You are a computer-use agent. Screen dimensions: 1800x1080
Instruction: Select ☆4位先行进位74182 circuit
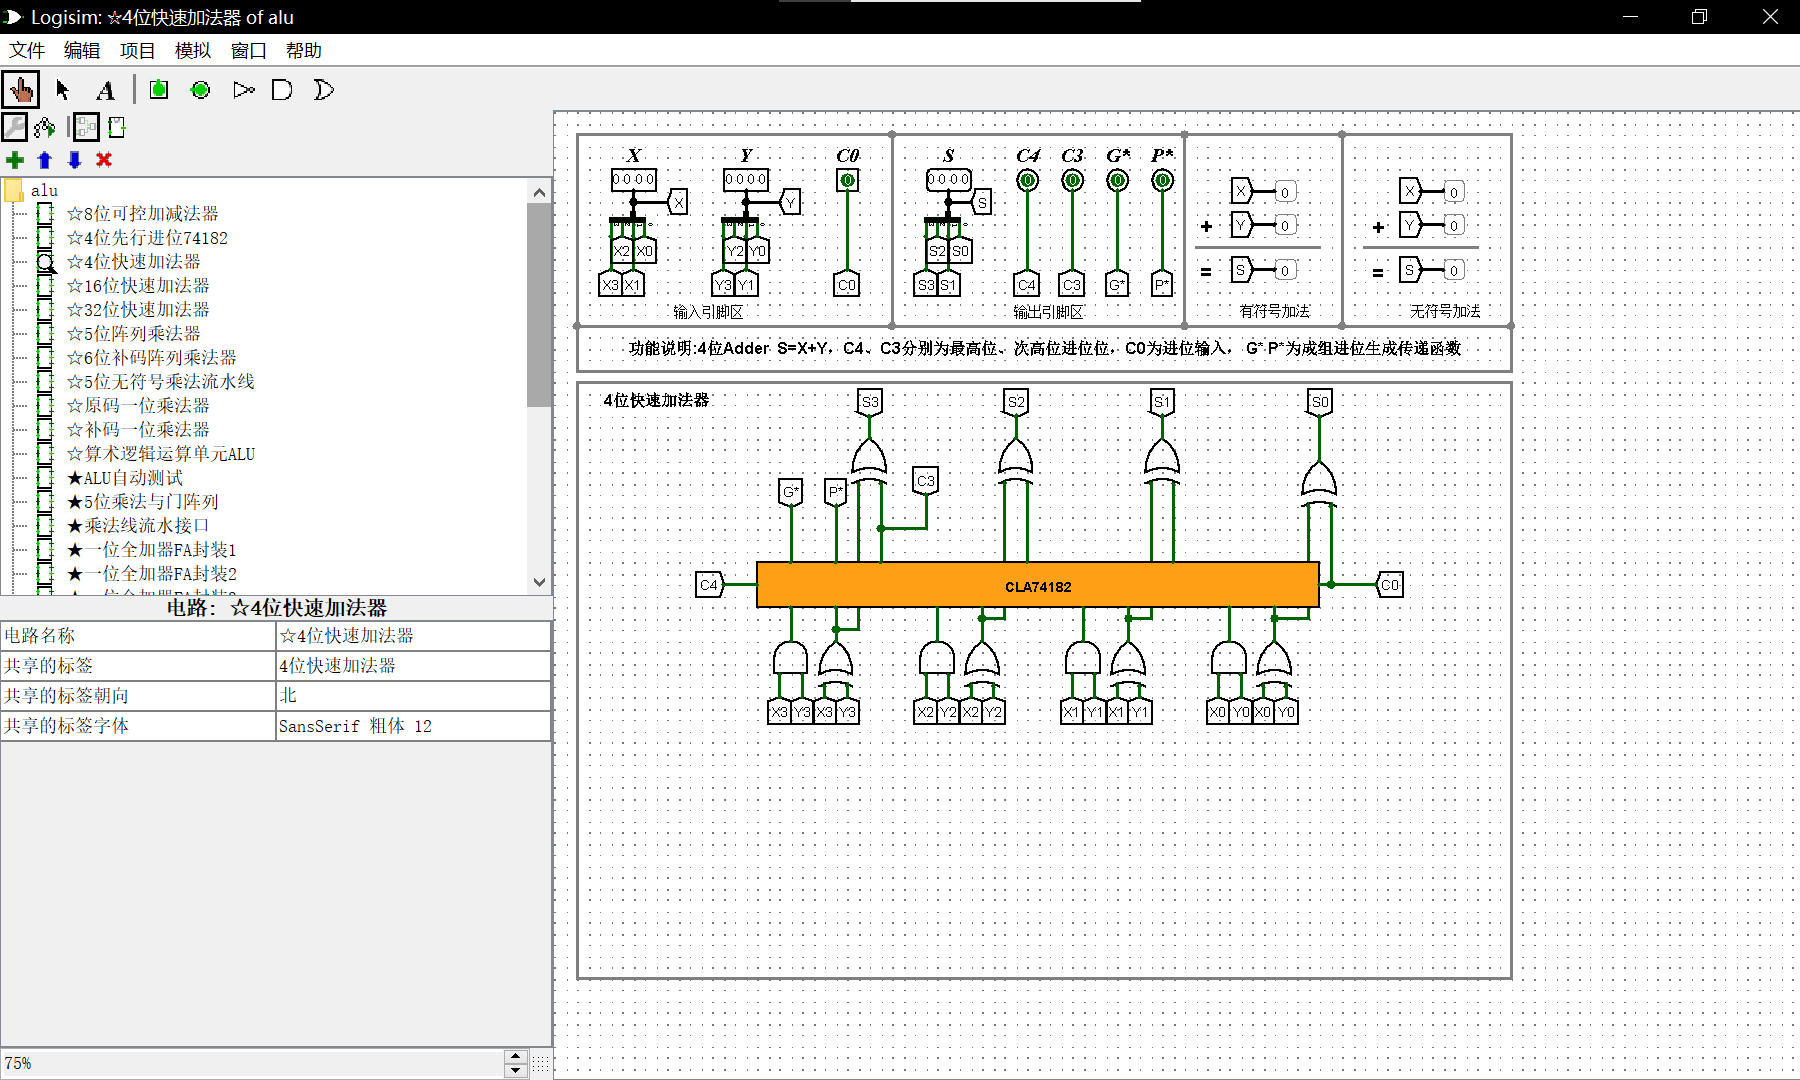147,237
